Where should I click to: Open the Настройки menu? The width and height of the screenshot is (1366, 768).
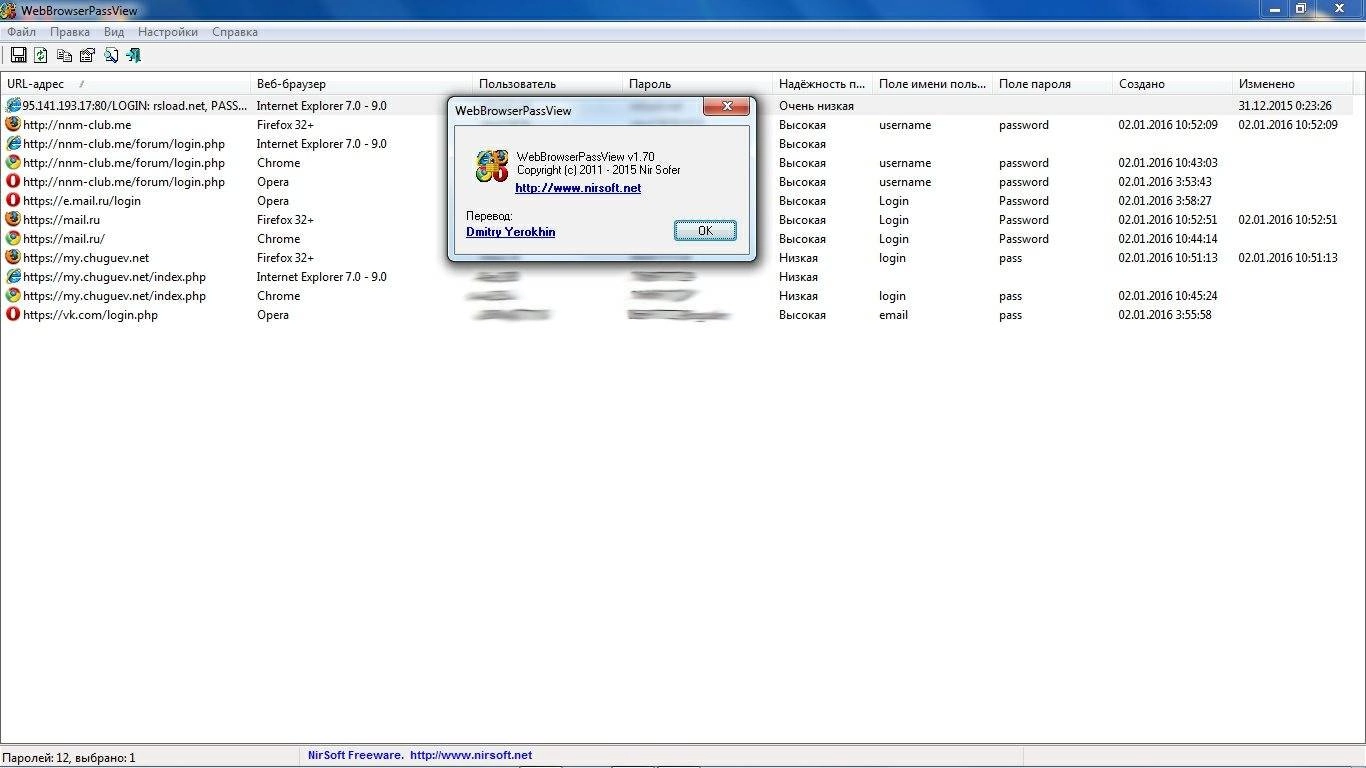(x=168, y=32)
